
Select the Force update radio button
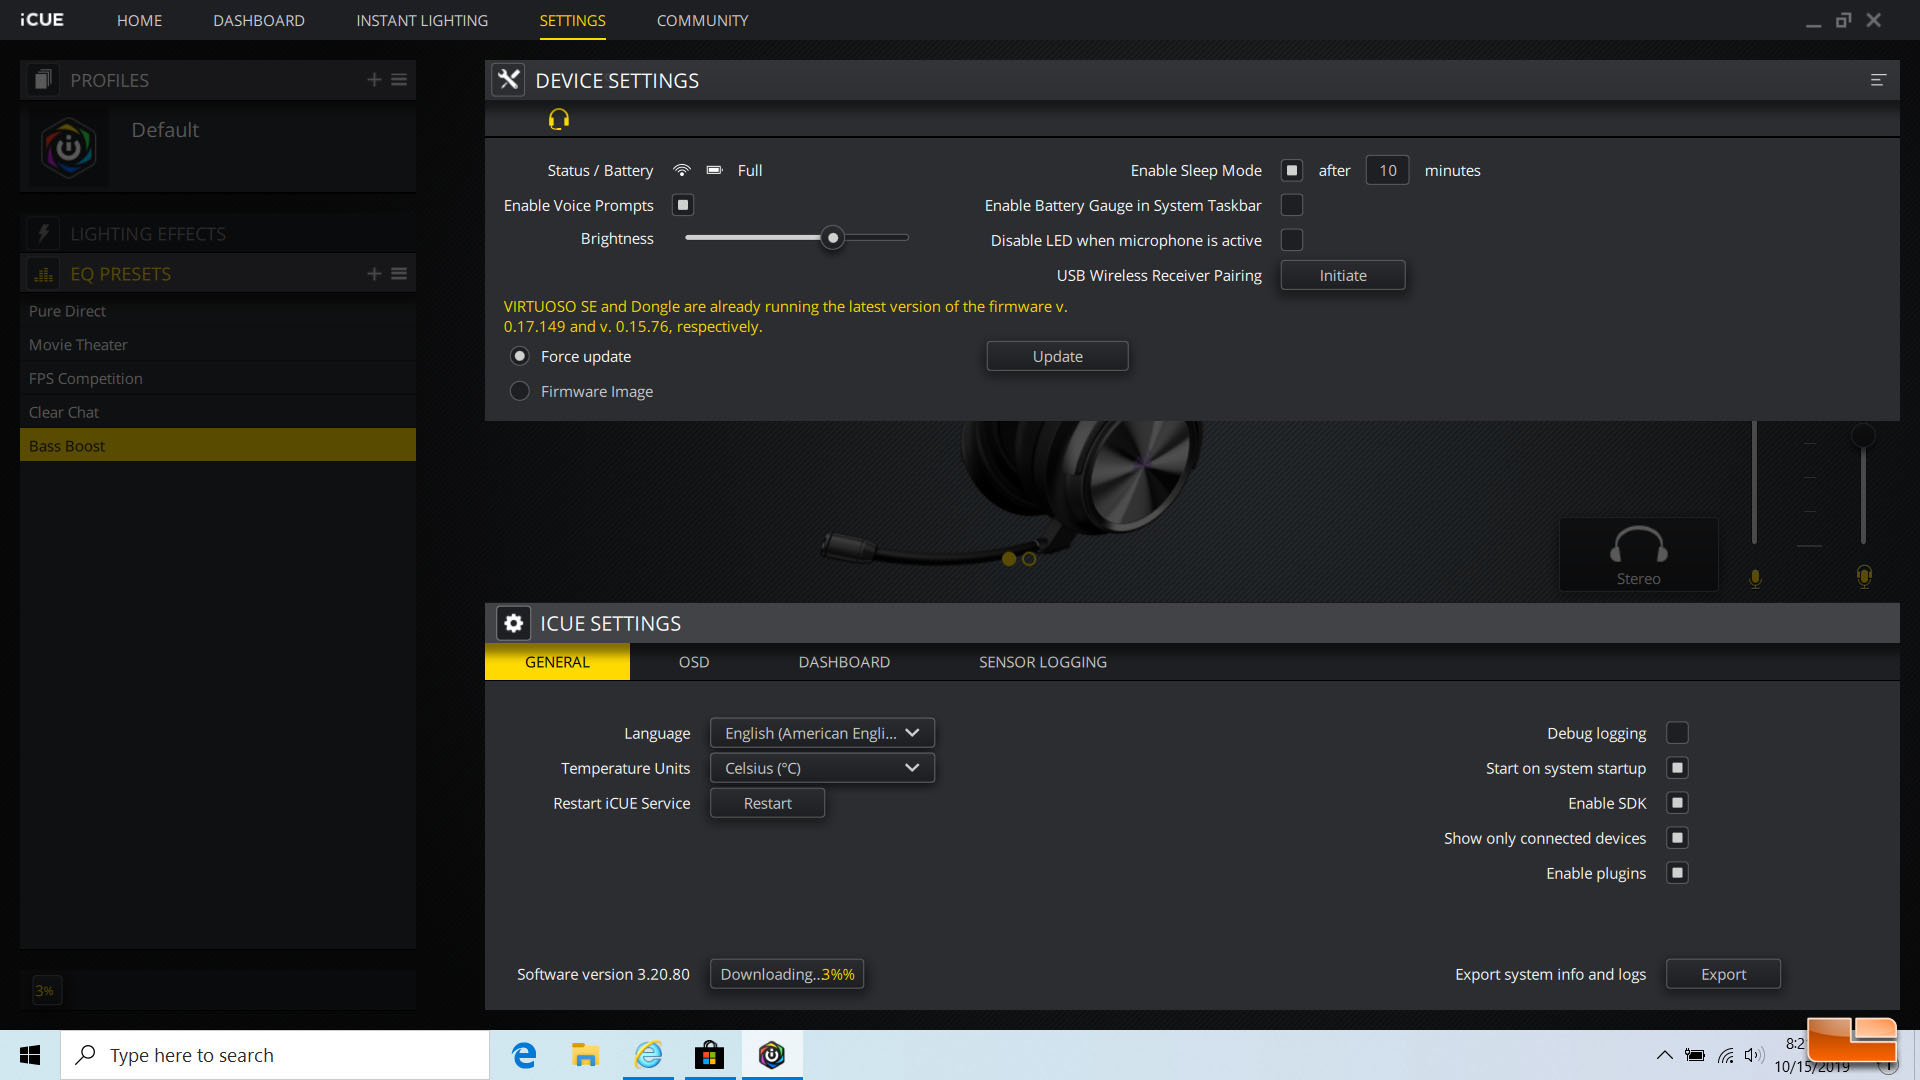[x=520, y=356]
